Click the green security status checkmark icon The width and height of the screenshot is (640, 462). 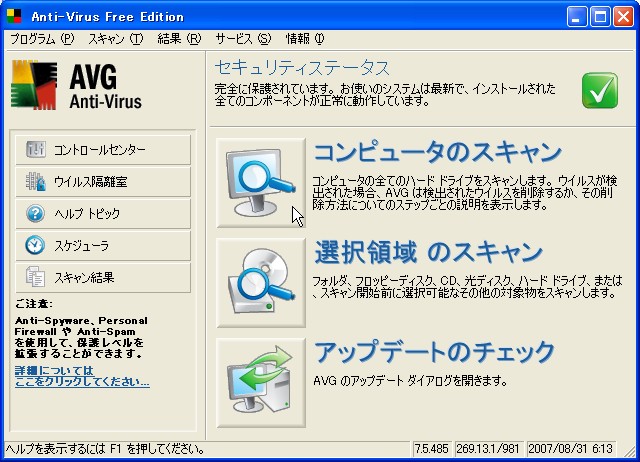coord(600,90)
